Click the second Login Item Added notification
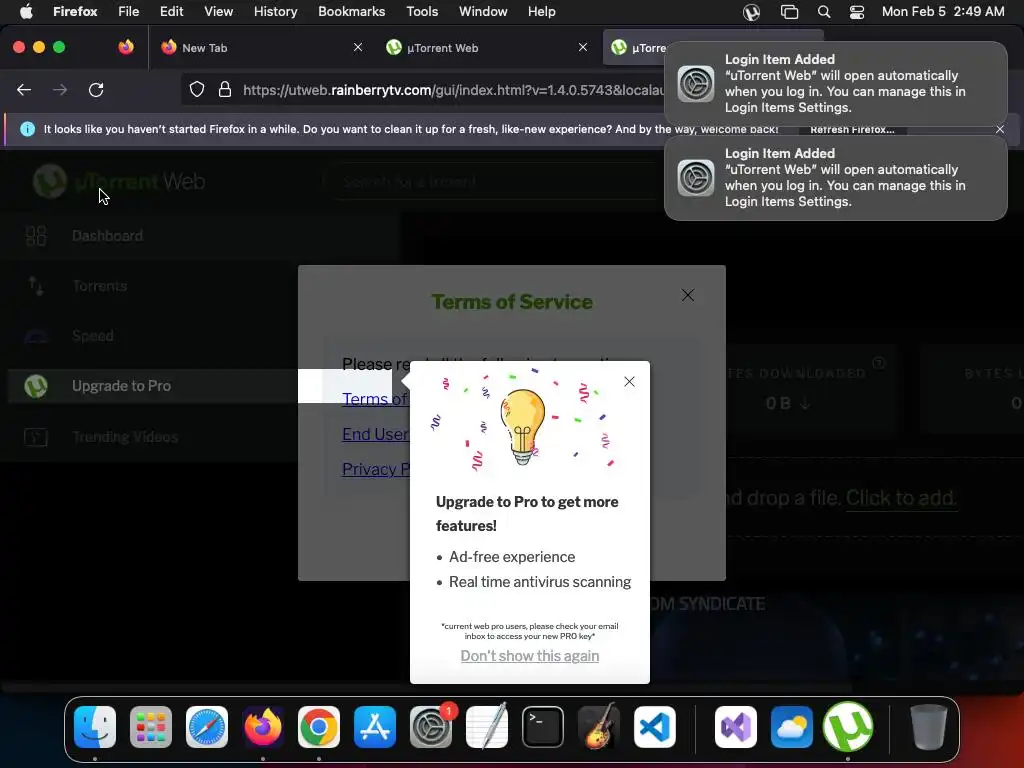 click(x=835, y=178)
